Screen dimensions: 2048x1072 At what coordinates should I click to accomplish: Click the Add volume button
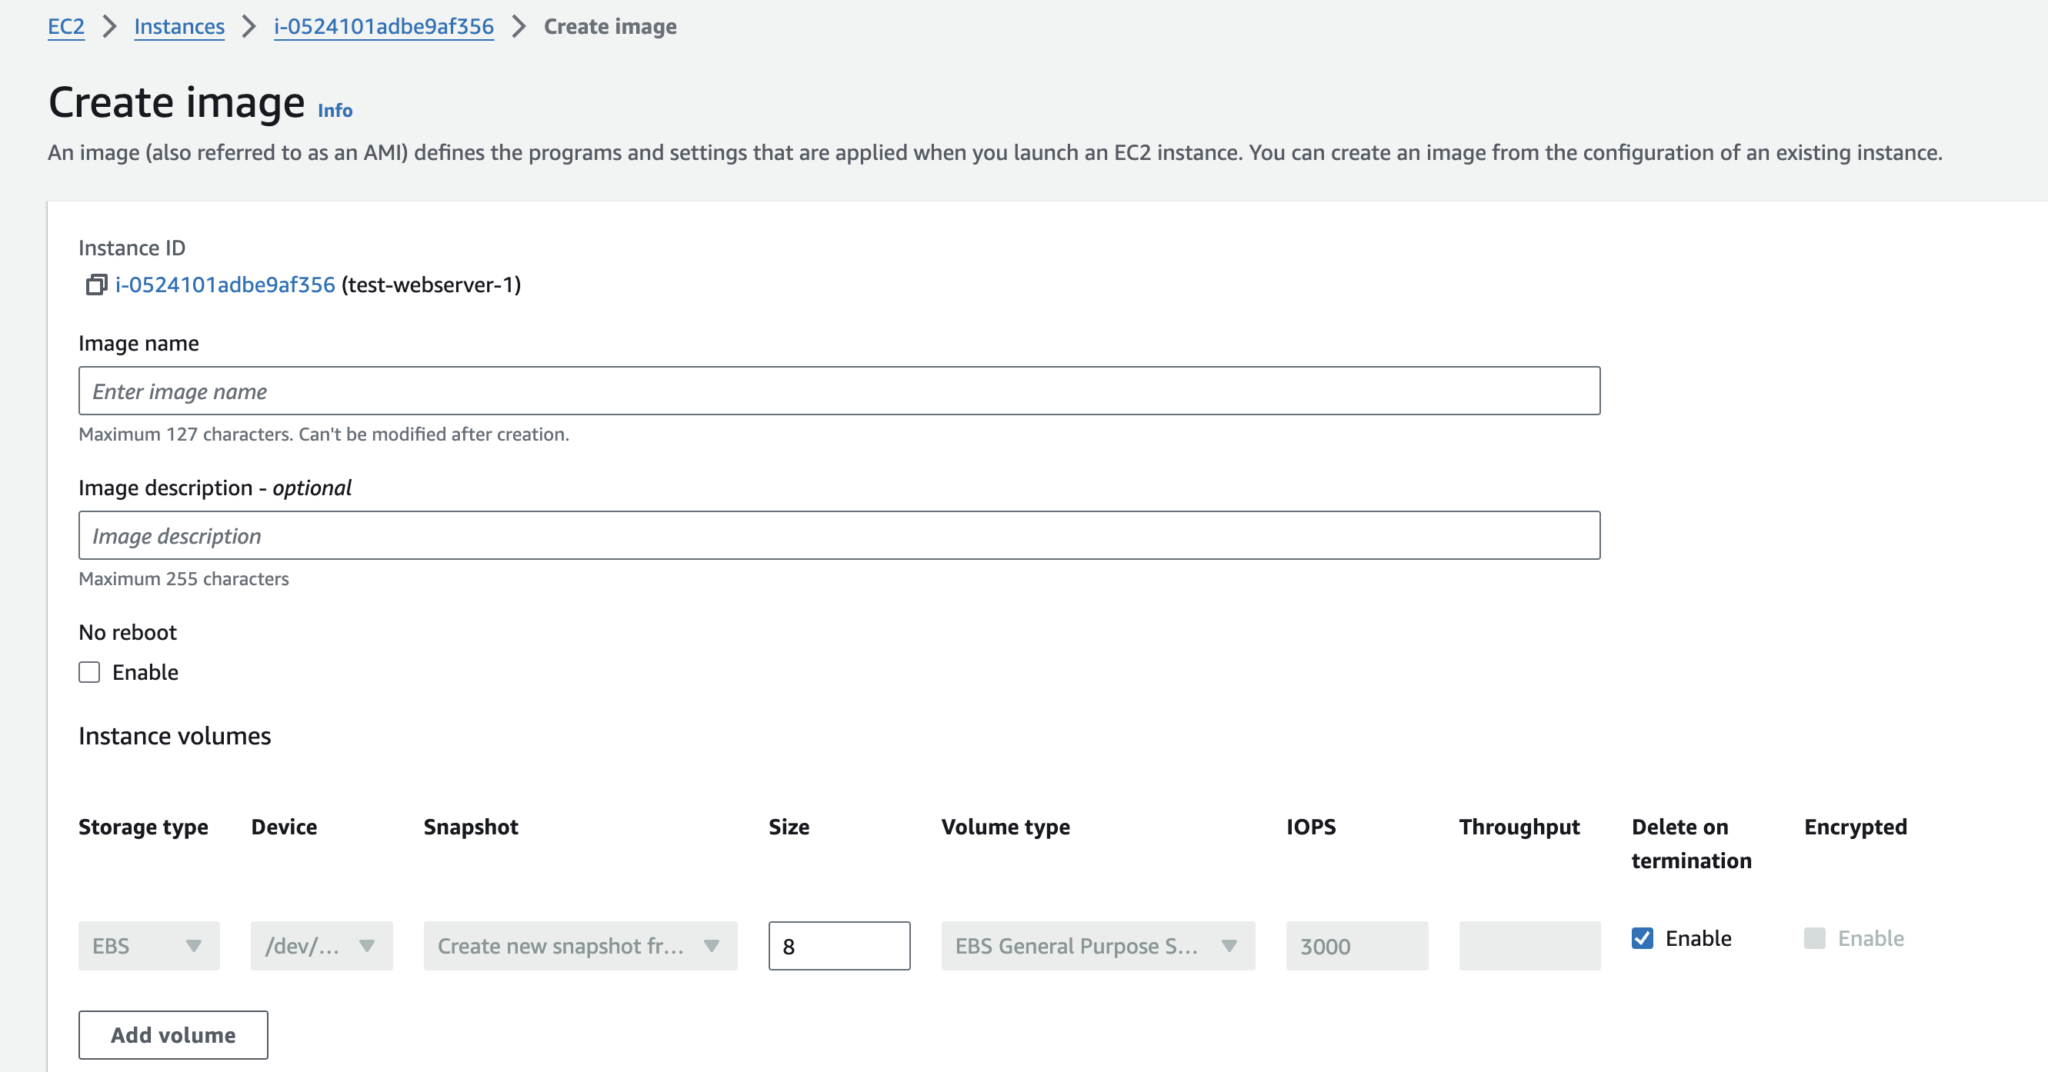[172, 1035]
